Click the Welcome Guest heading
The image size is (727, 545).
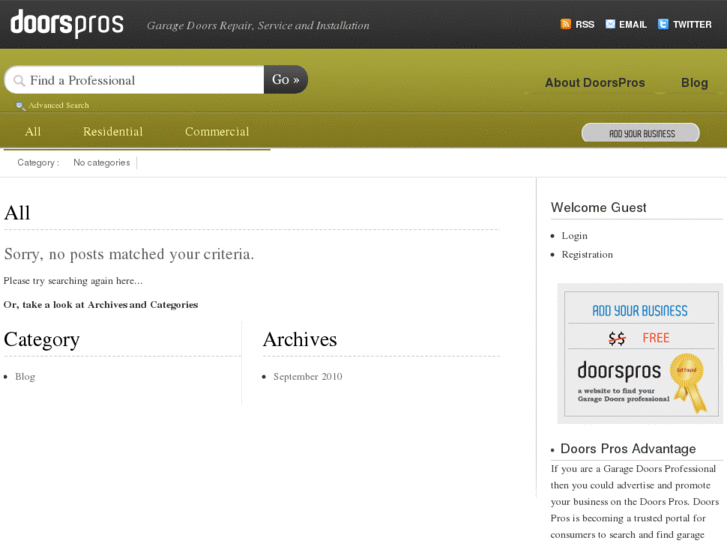598,207
